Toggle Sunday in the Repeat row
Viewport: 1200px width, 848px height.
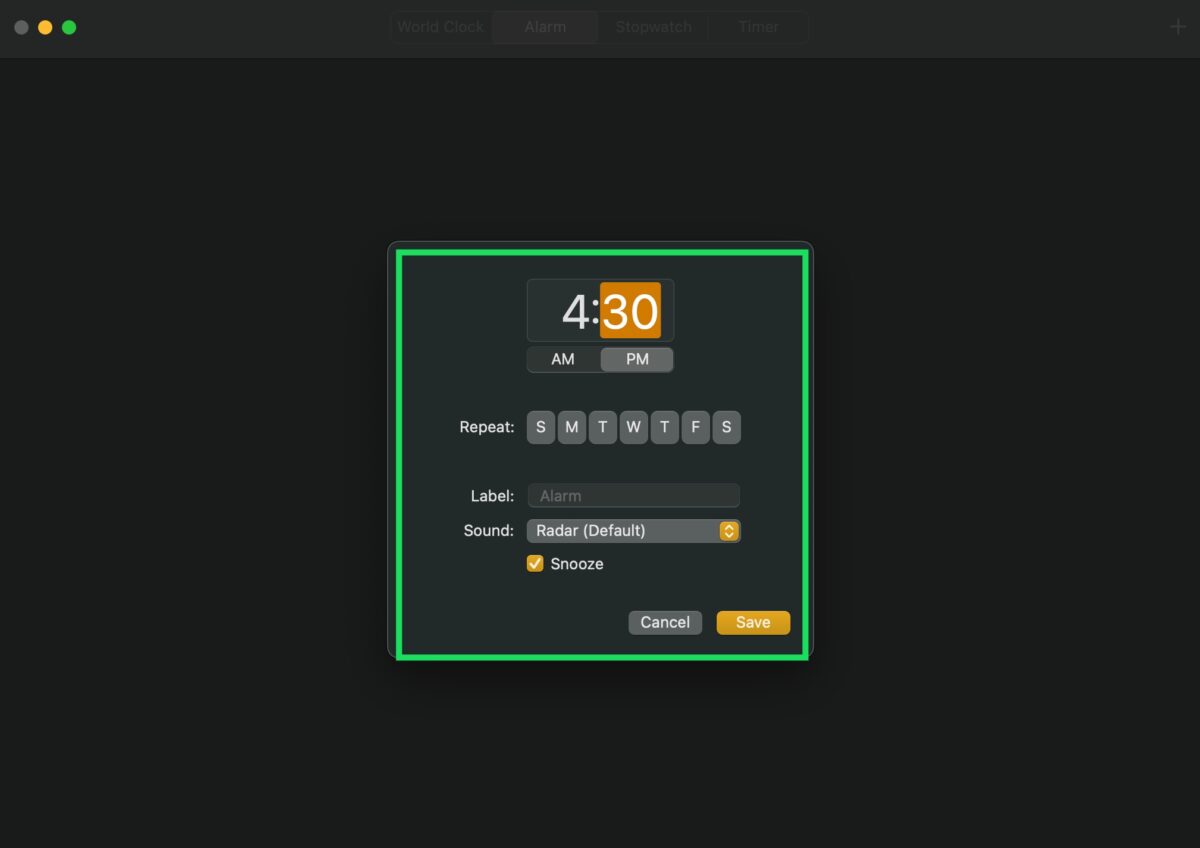(541, 427)
